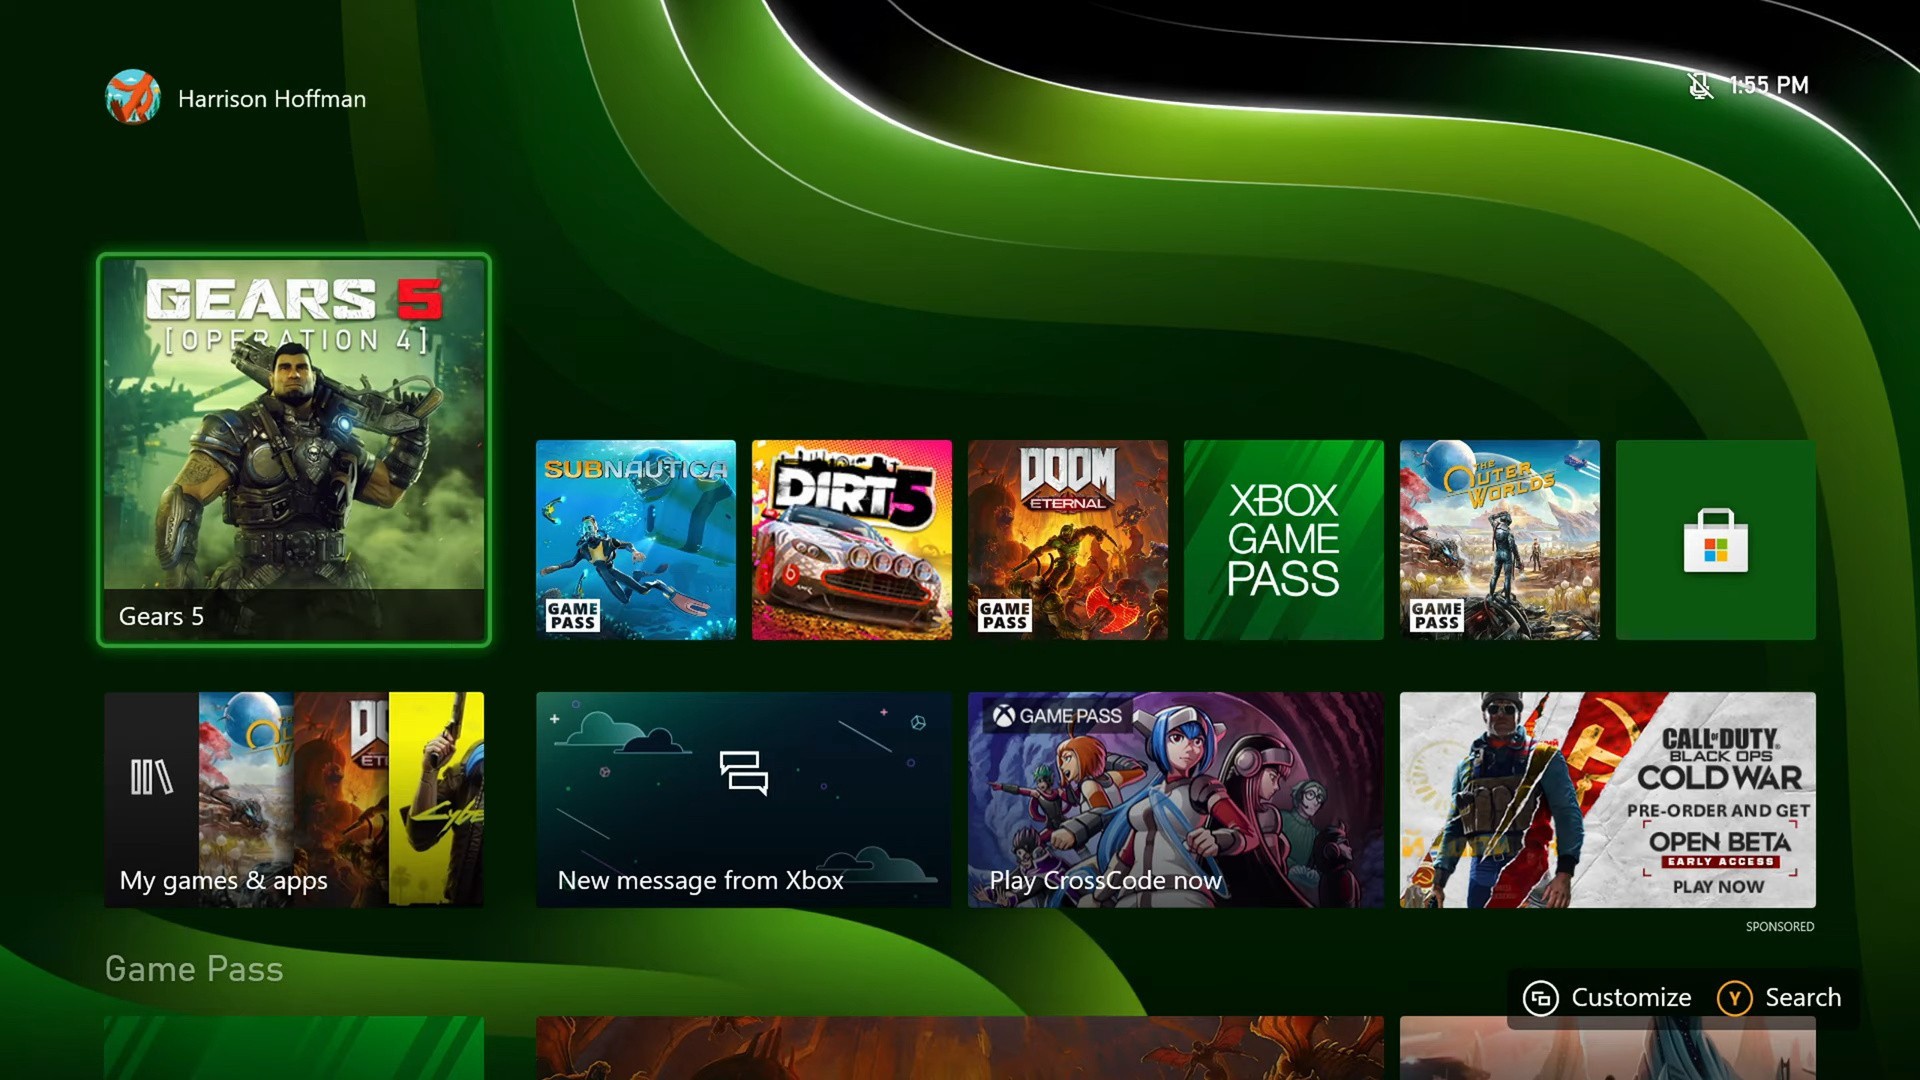The image size is (1920, 1080).
Task: Click the library icon in My games & apps
Action: pyautogui.click(x=151, y=777)
